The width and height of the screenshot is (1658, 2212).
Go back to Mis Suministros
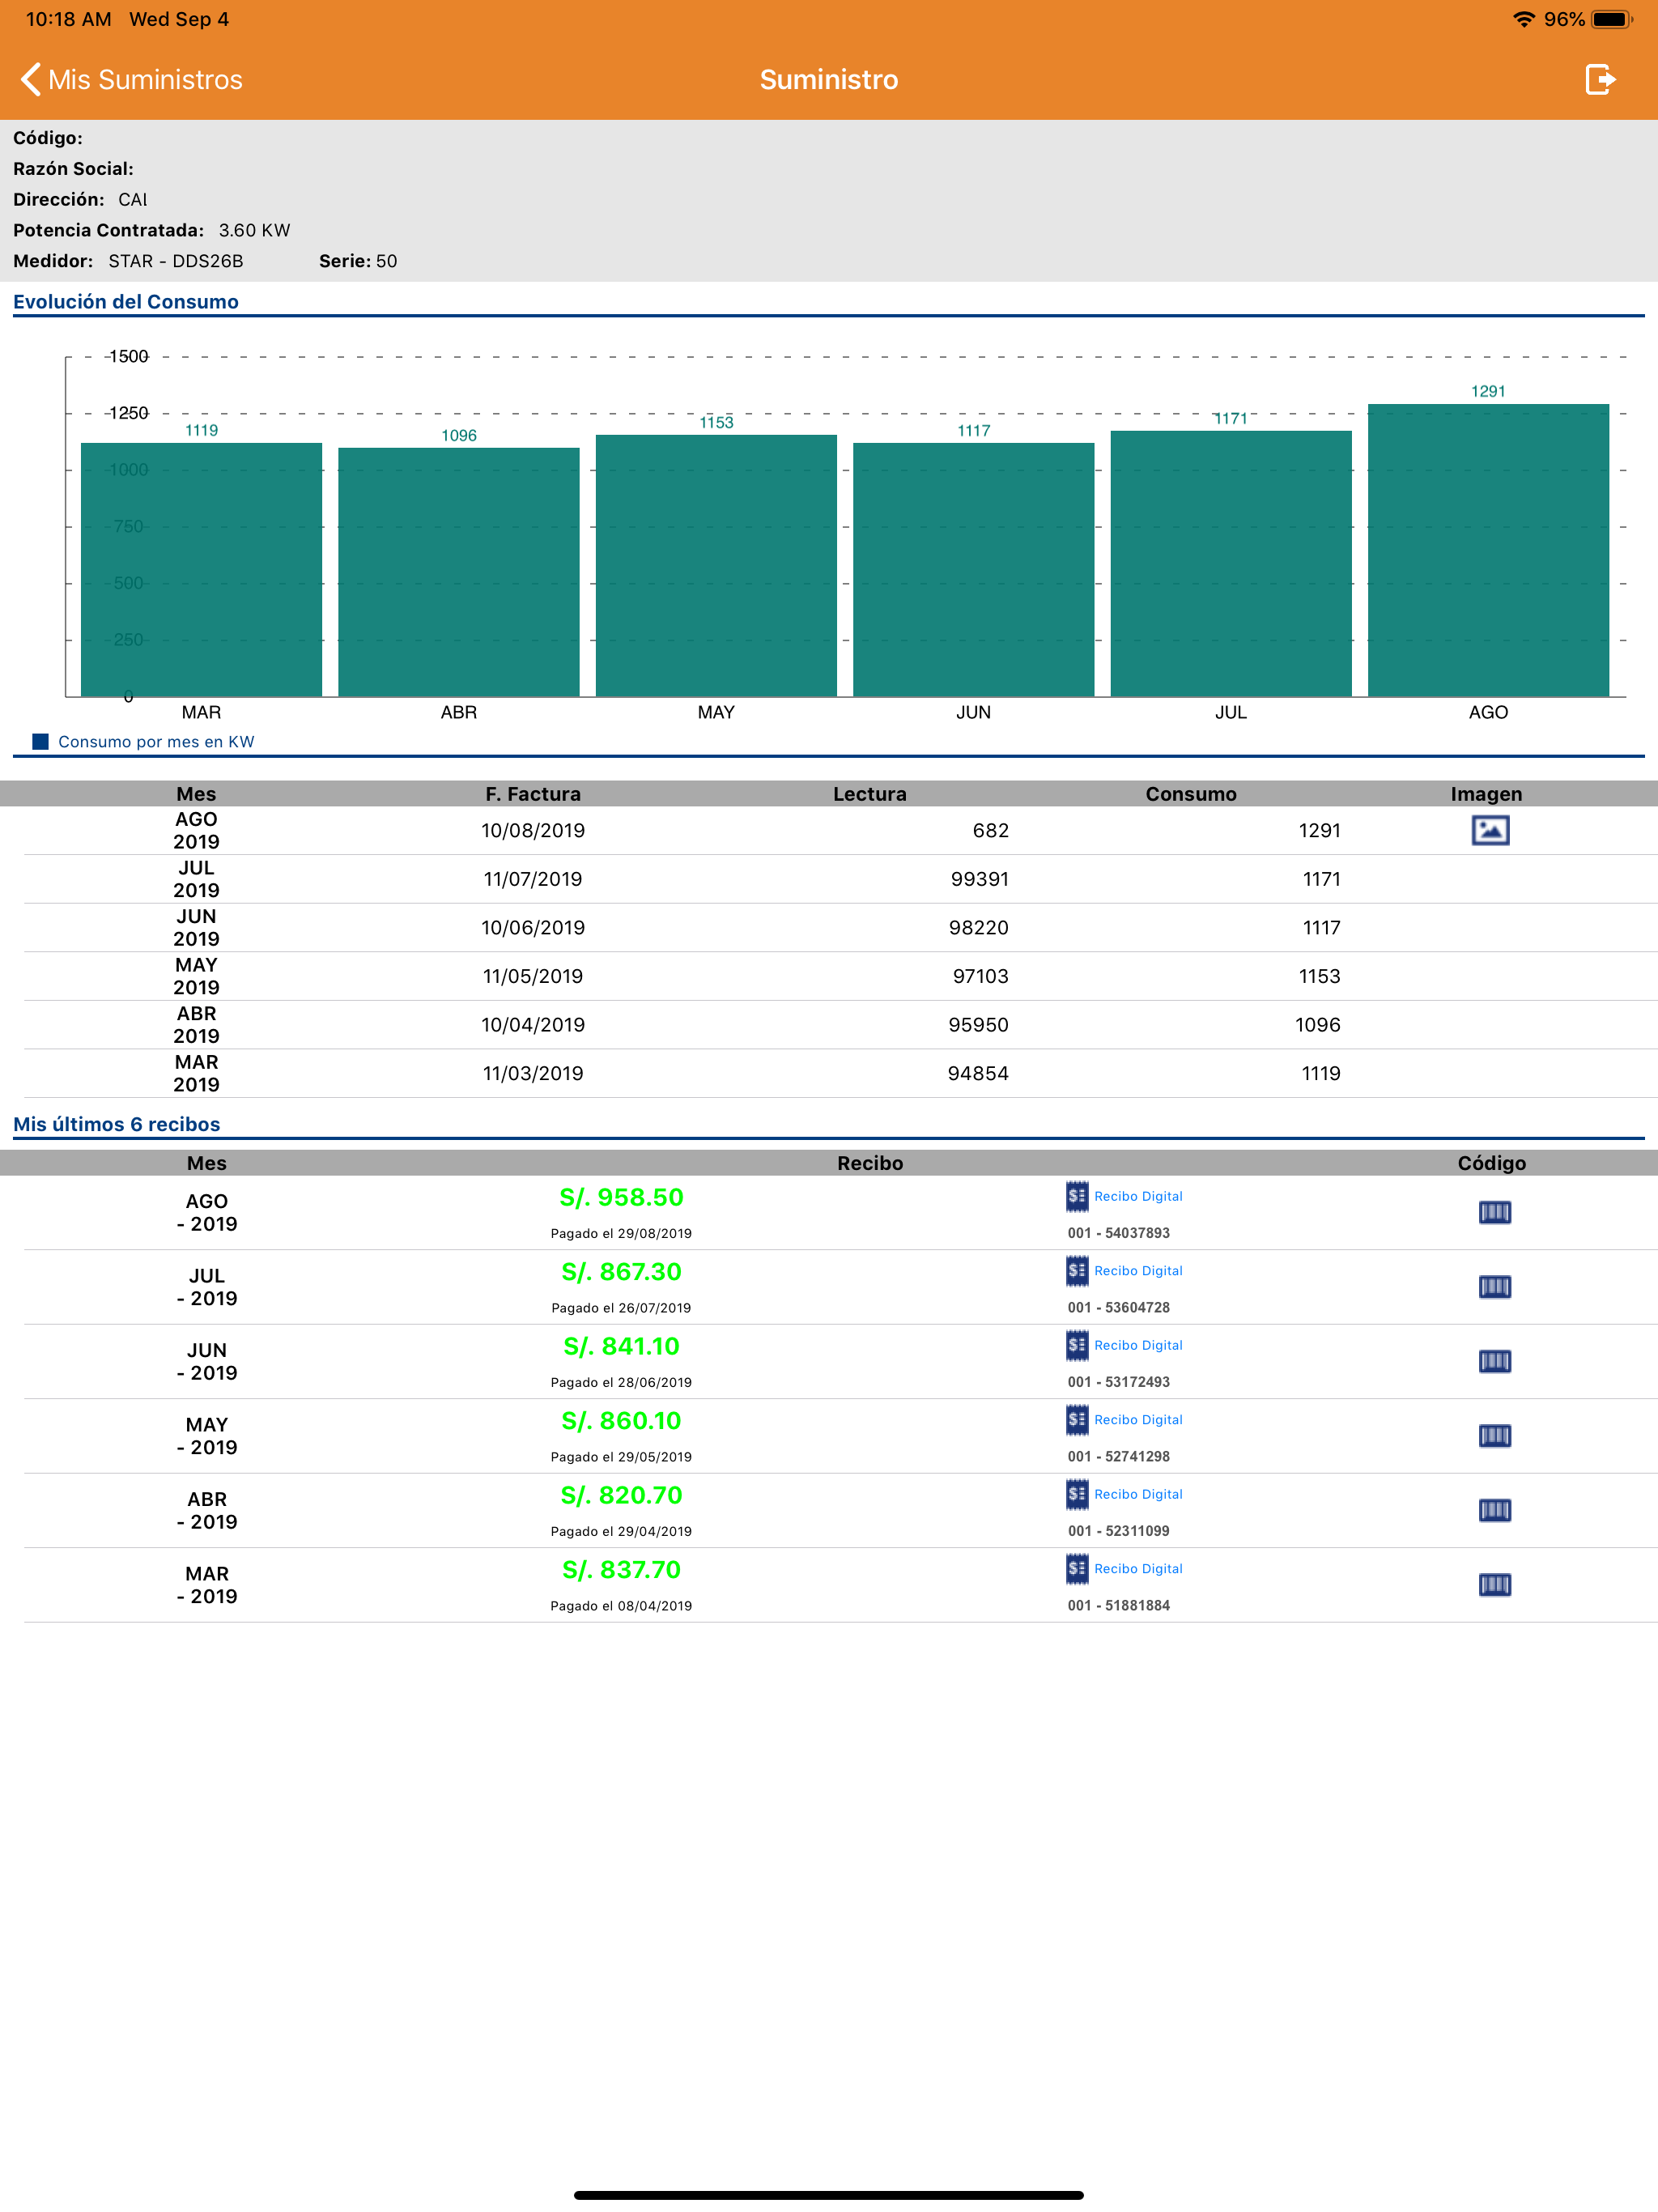pyautogui.click(x=132, y=79)
